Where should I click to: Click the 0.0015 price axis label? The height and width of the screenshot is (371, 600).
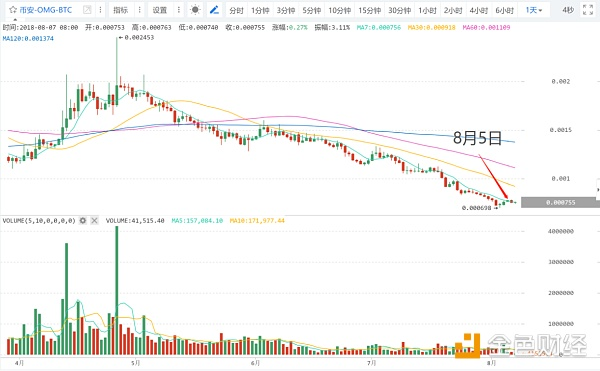[561, 130]
